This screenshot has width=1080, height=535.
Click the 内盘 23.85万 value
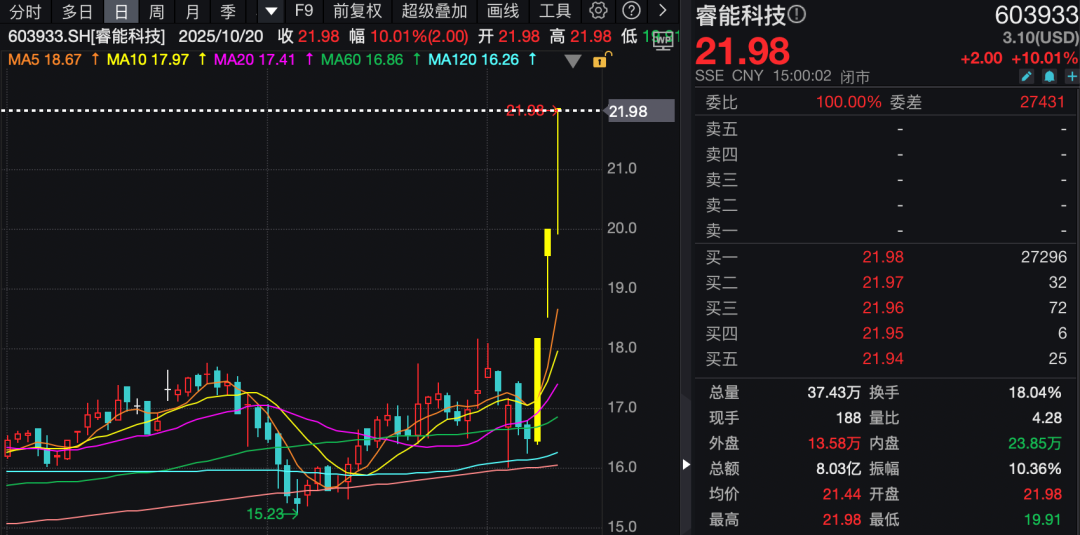(1034, 443)
